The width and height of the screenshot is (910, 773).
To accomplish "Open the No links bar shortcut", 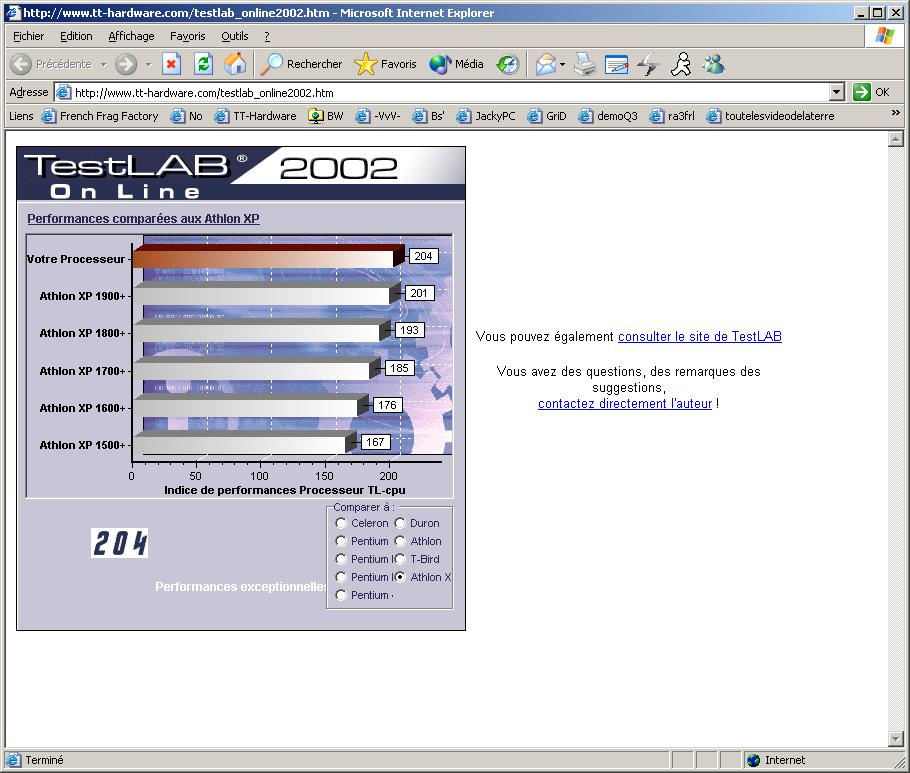I will click(x=186, y=116).
